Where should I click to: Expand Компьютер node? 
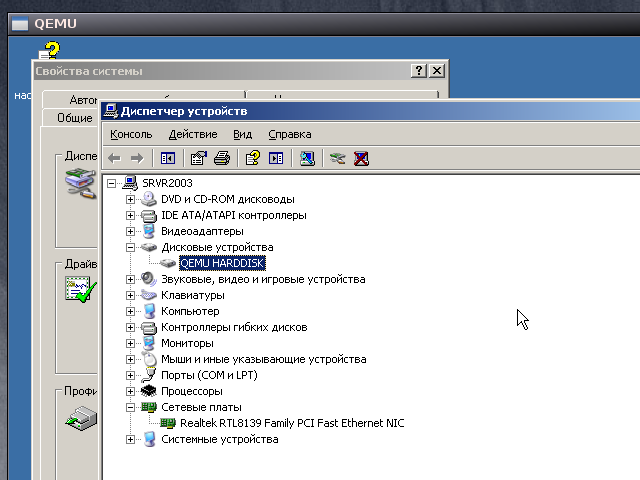pyautogui.click(x=130, y=311)
